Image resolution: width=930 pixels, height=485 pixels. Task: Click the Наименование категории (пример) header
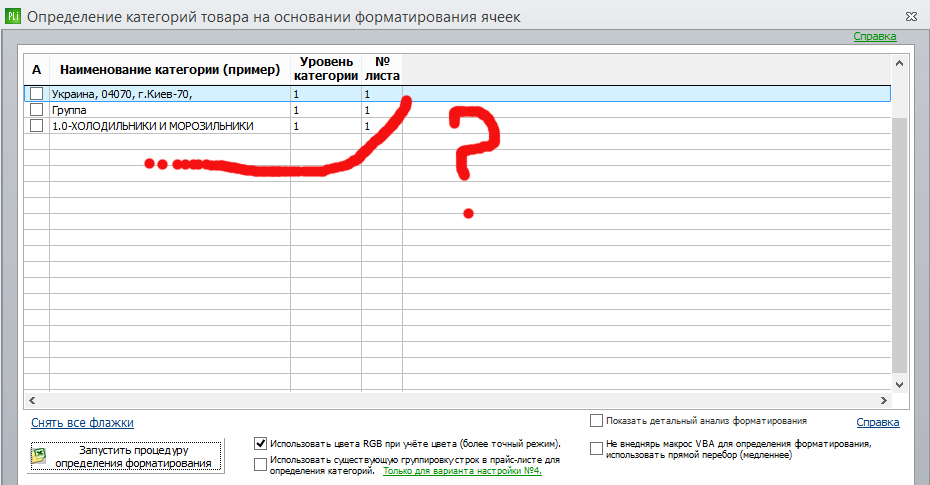170,70
